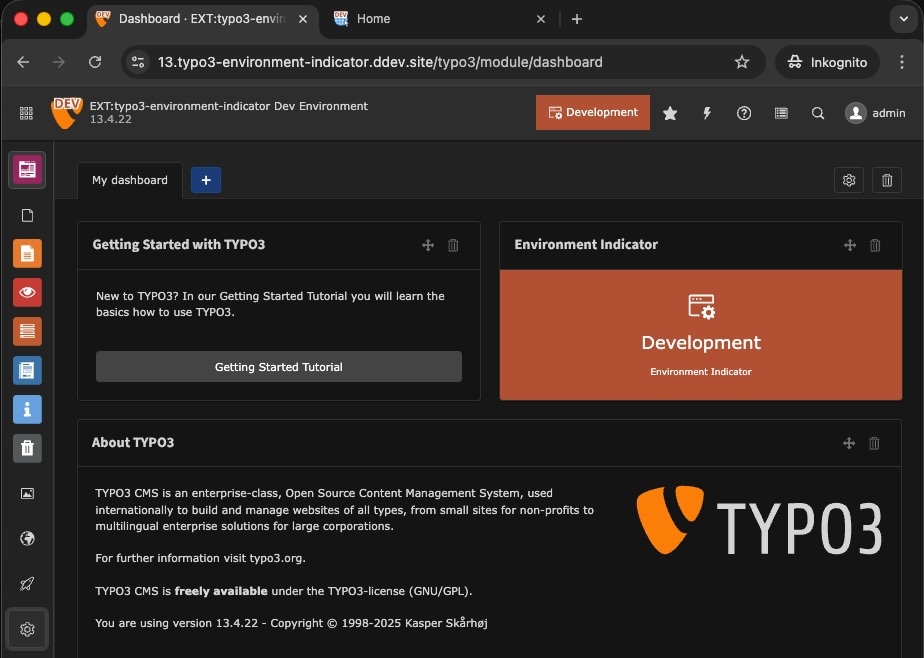This screenshot has width=924, height=658.
Task: Expand the system information menu
Action: pos(781,113)
